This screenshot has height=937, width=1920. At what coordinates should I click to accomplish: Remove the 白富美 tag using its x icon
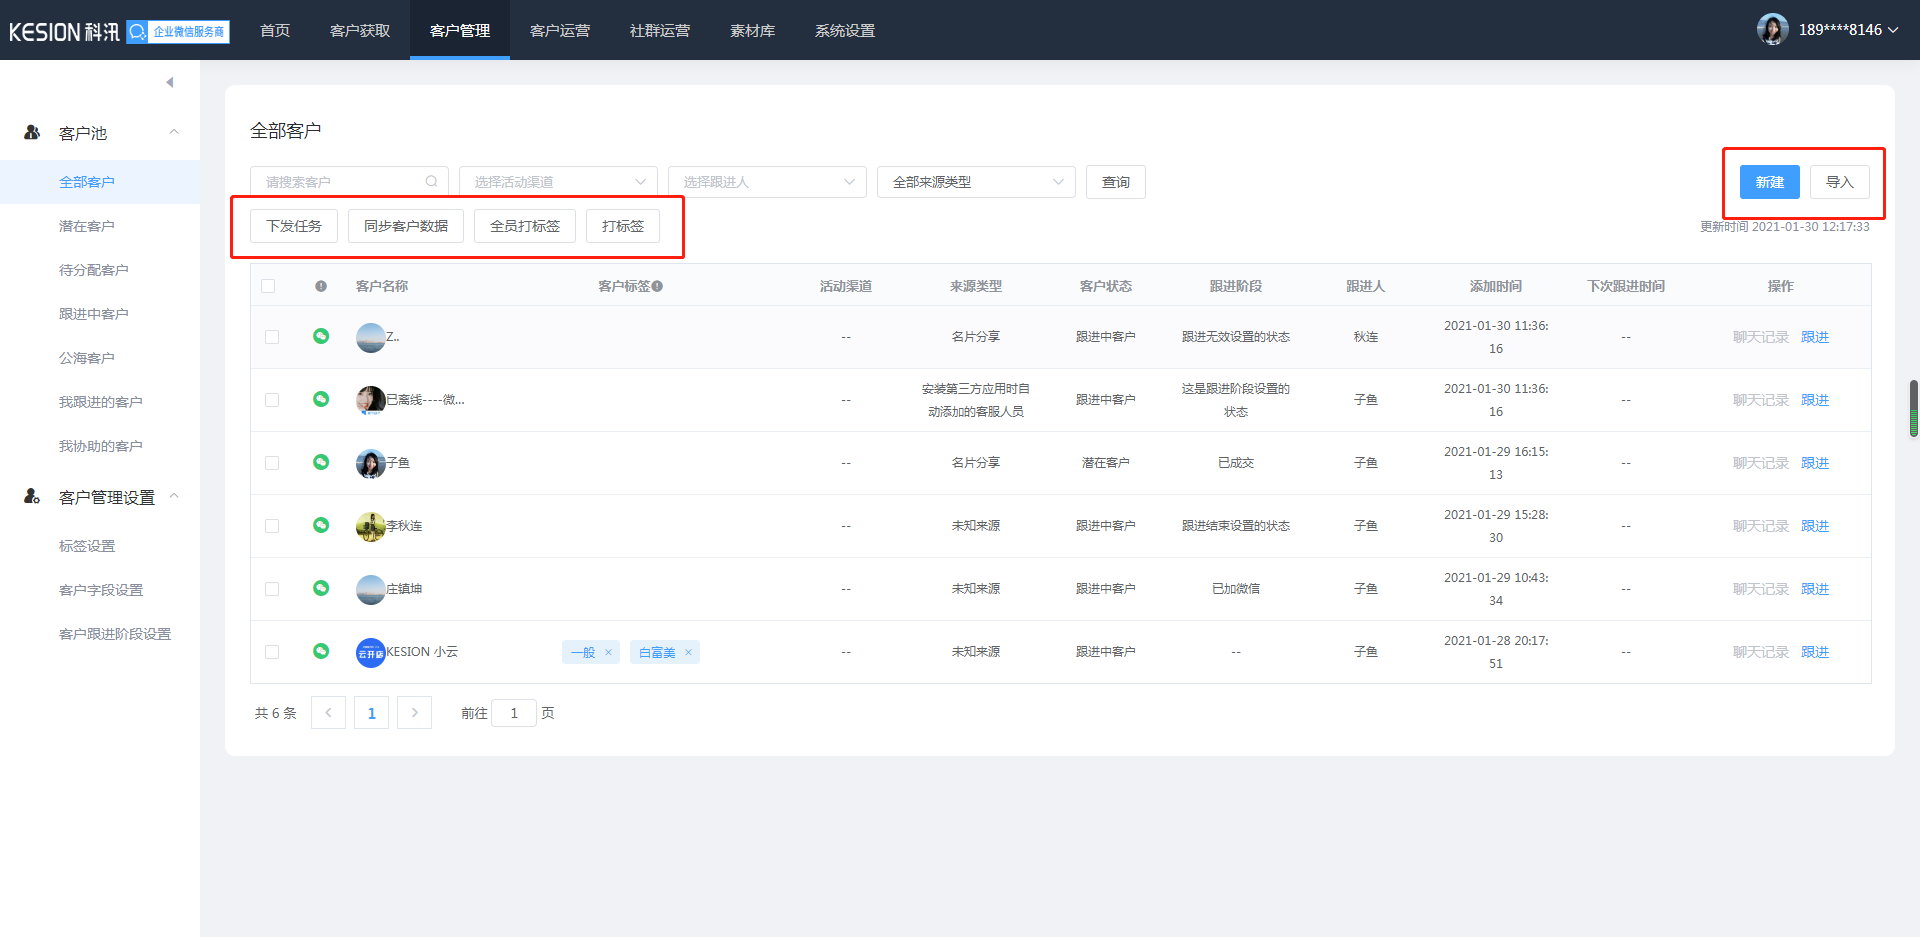tap(688, 653)
